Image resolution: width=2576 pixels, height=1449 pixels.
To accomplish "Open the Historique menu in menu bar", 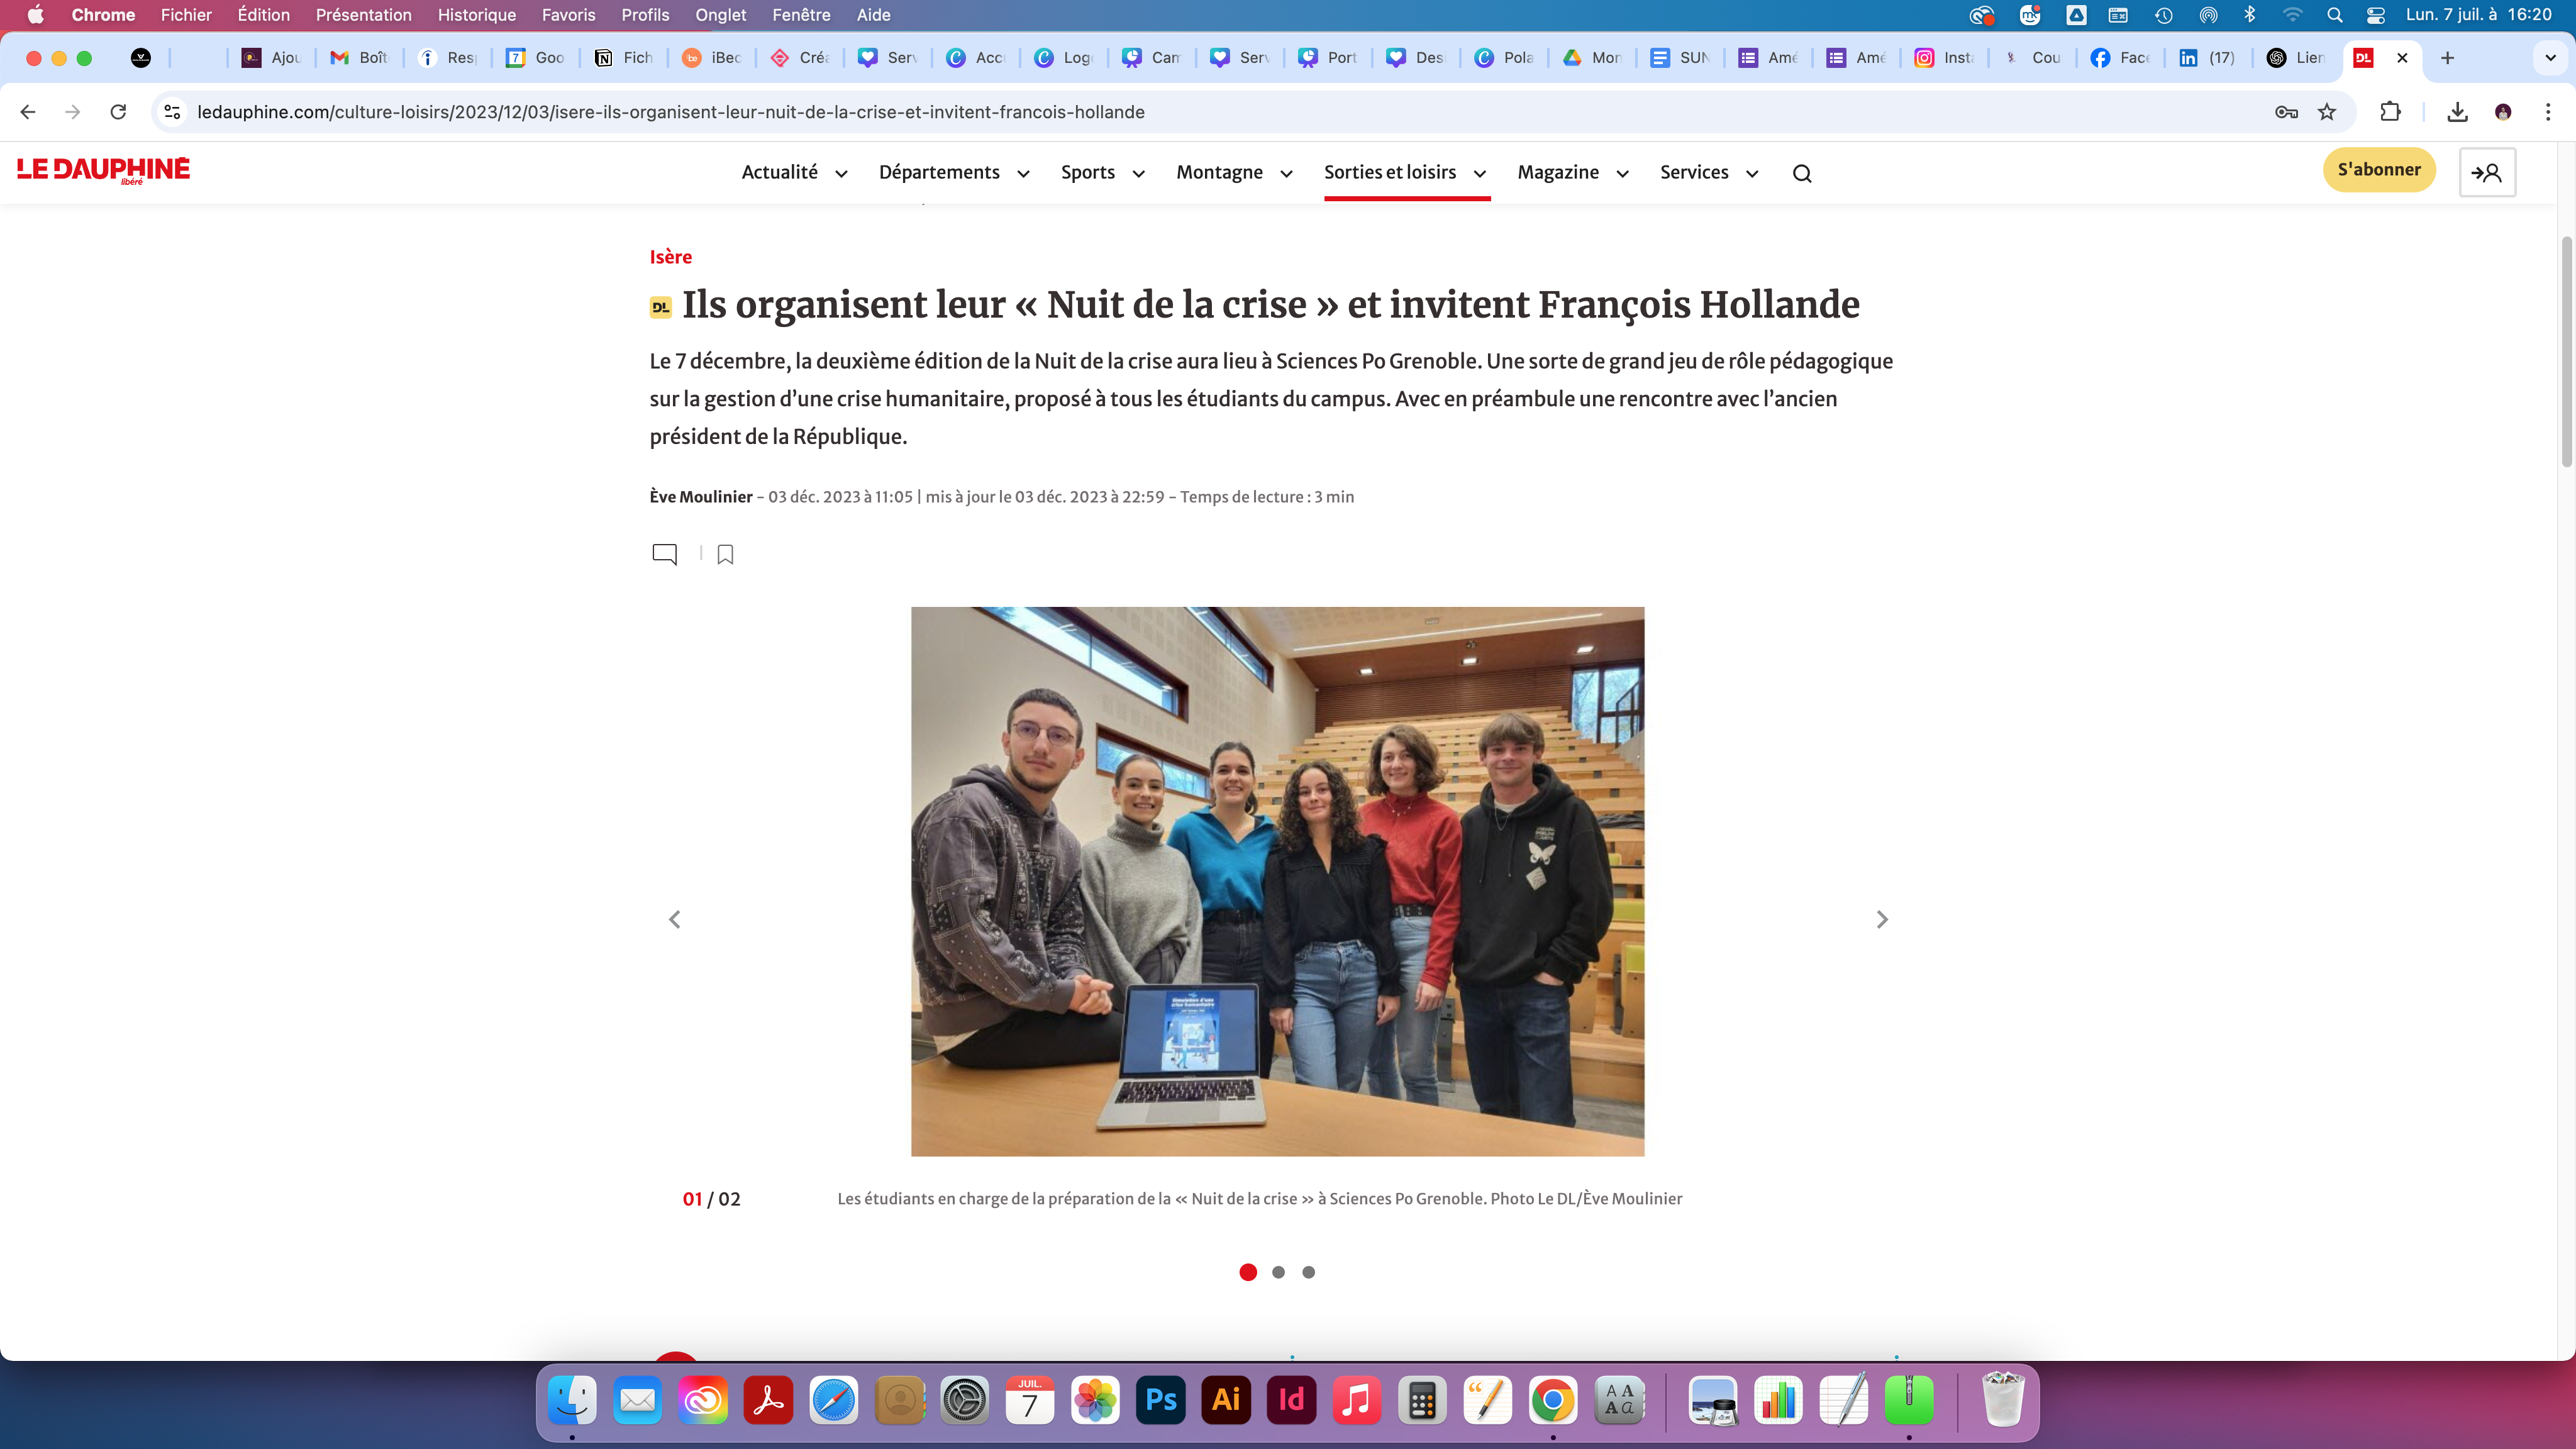I will click(476, 15).
